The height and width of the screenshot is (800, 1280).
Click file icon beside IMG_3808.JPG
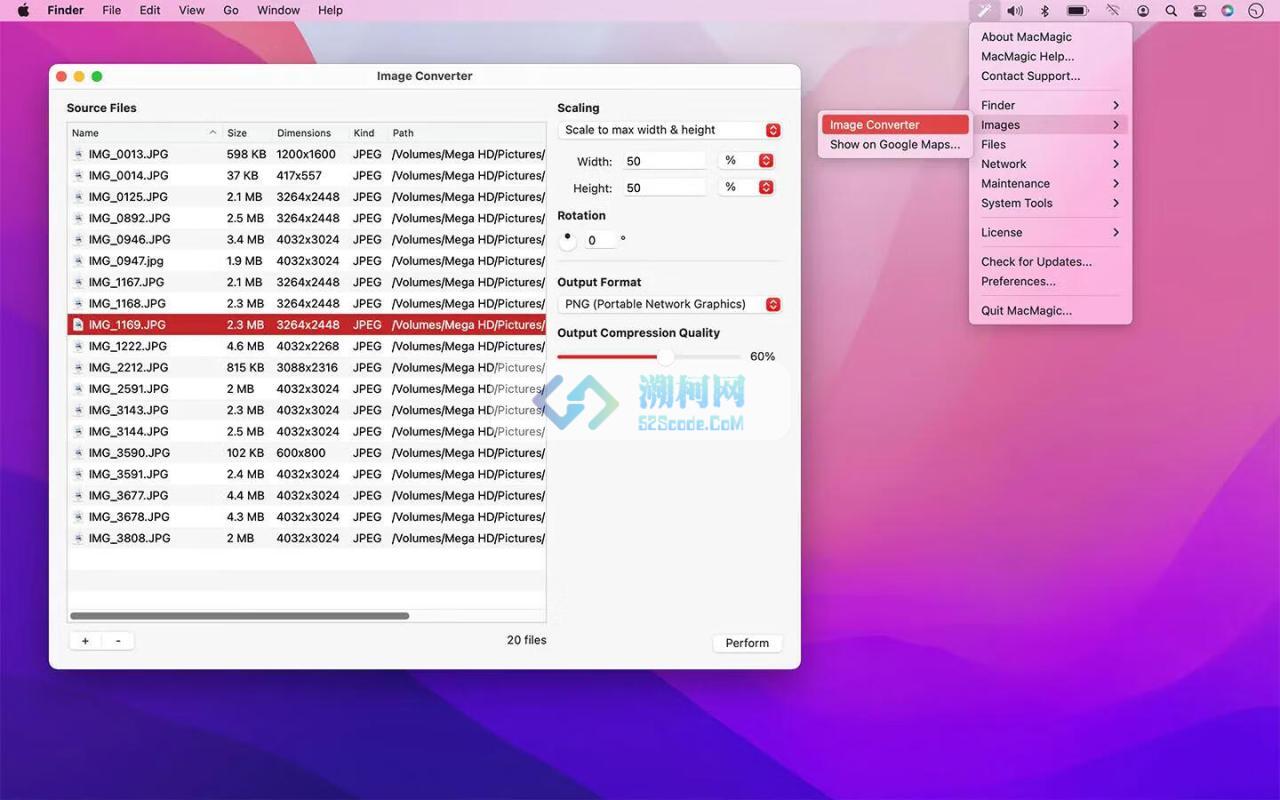coord(78,538)
